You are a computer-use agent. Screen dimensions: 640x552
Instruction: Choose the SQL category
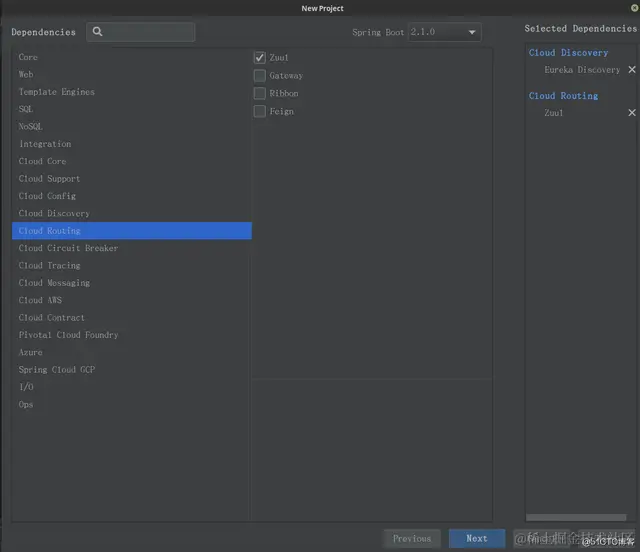click(131, 109)
